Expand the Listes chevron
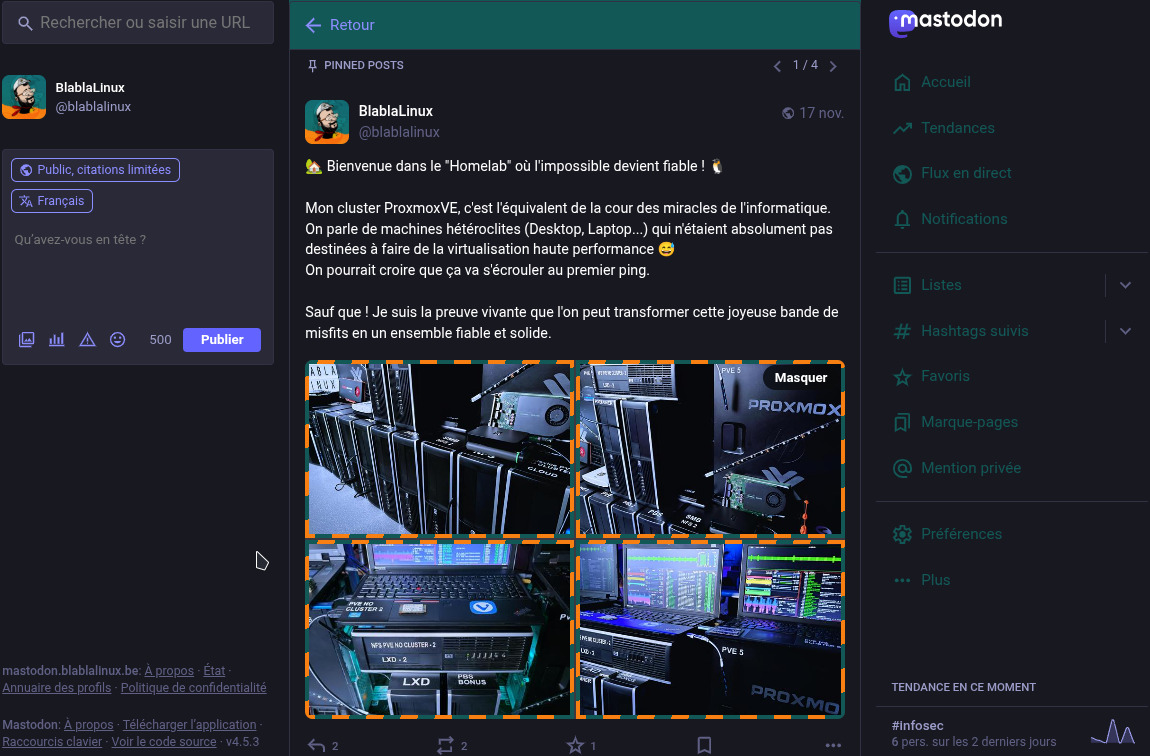Viewport: 1150px width, 756px height. click(x=1126, y=285)
